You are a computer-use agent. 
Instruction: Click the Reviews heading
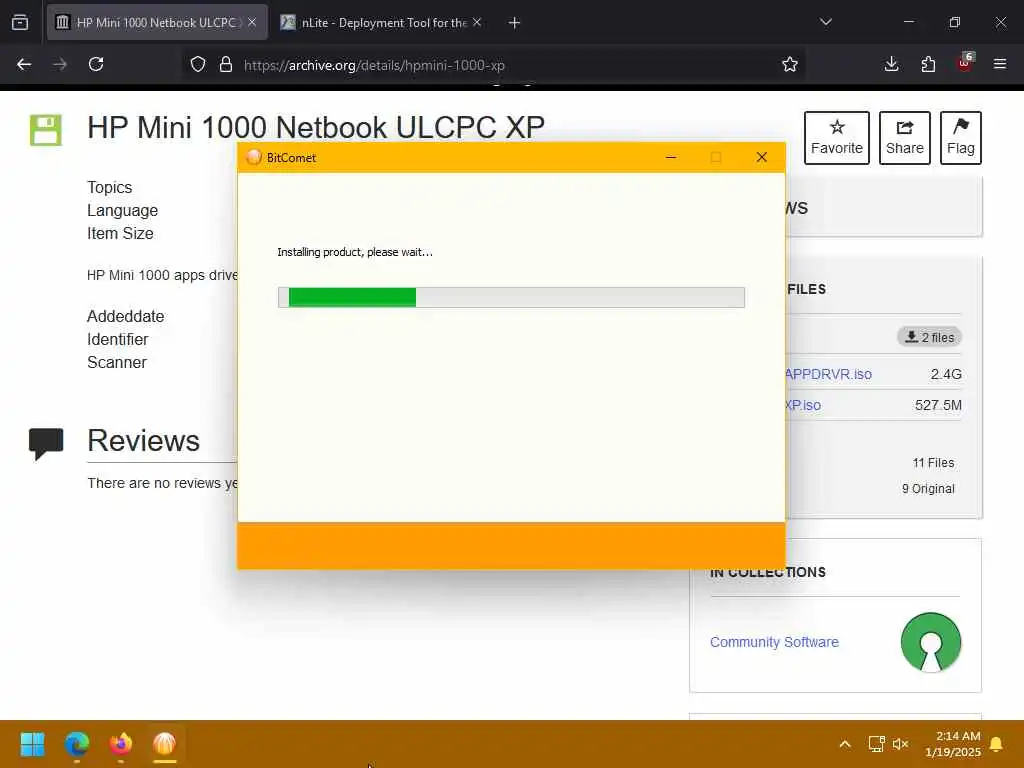coord(144,440)
